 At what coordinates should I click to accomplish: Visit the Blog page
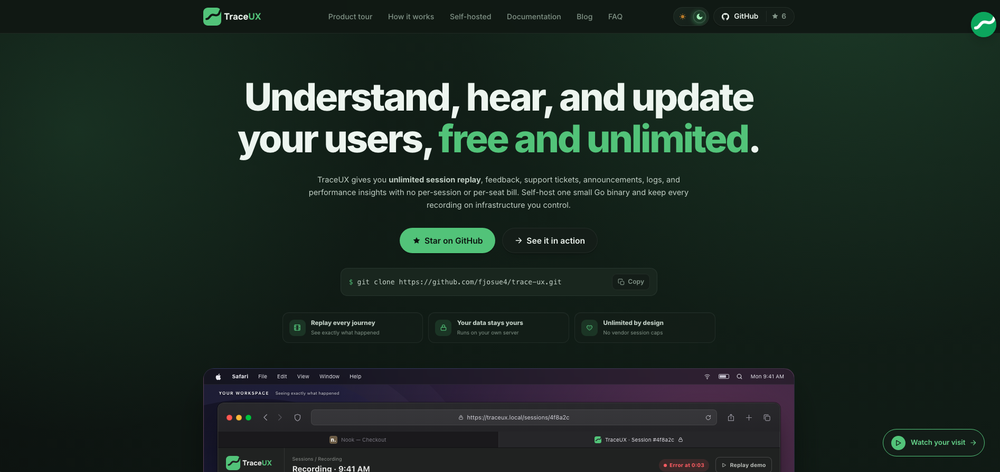584,17
